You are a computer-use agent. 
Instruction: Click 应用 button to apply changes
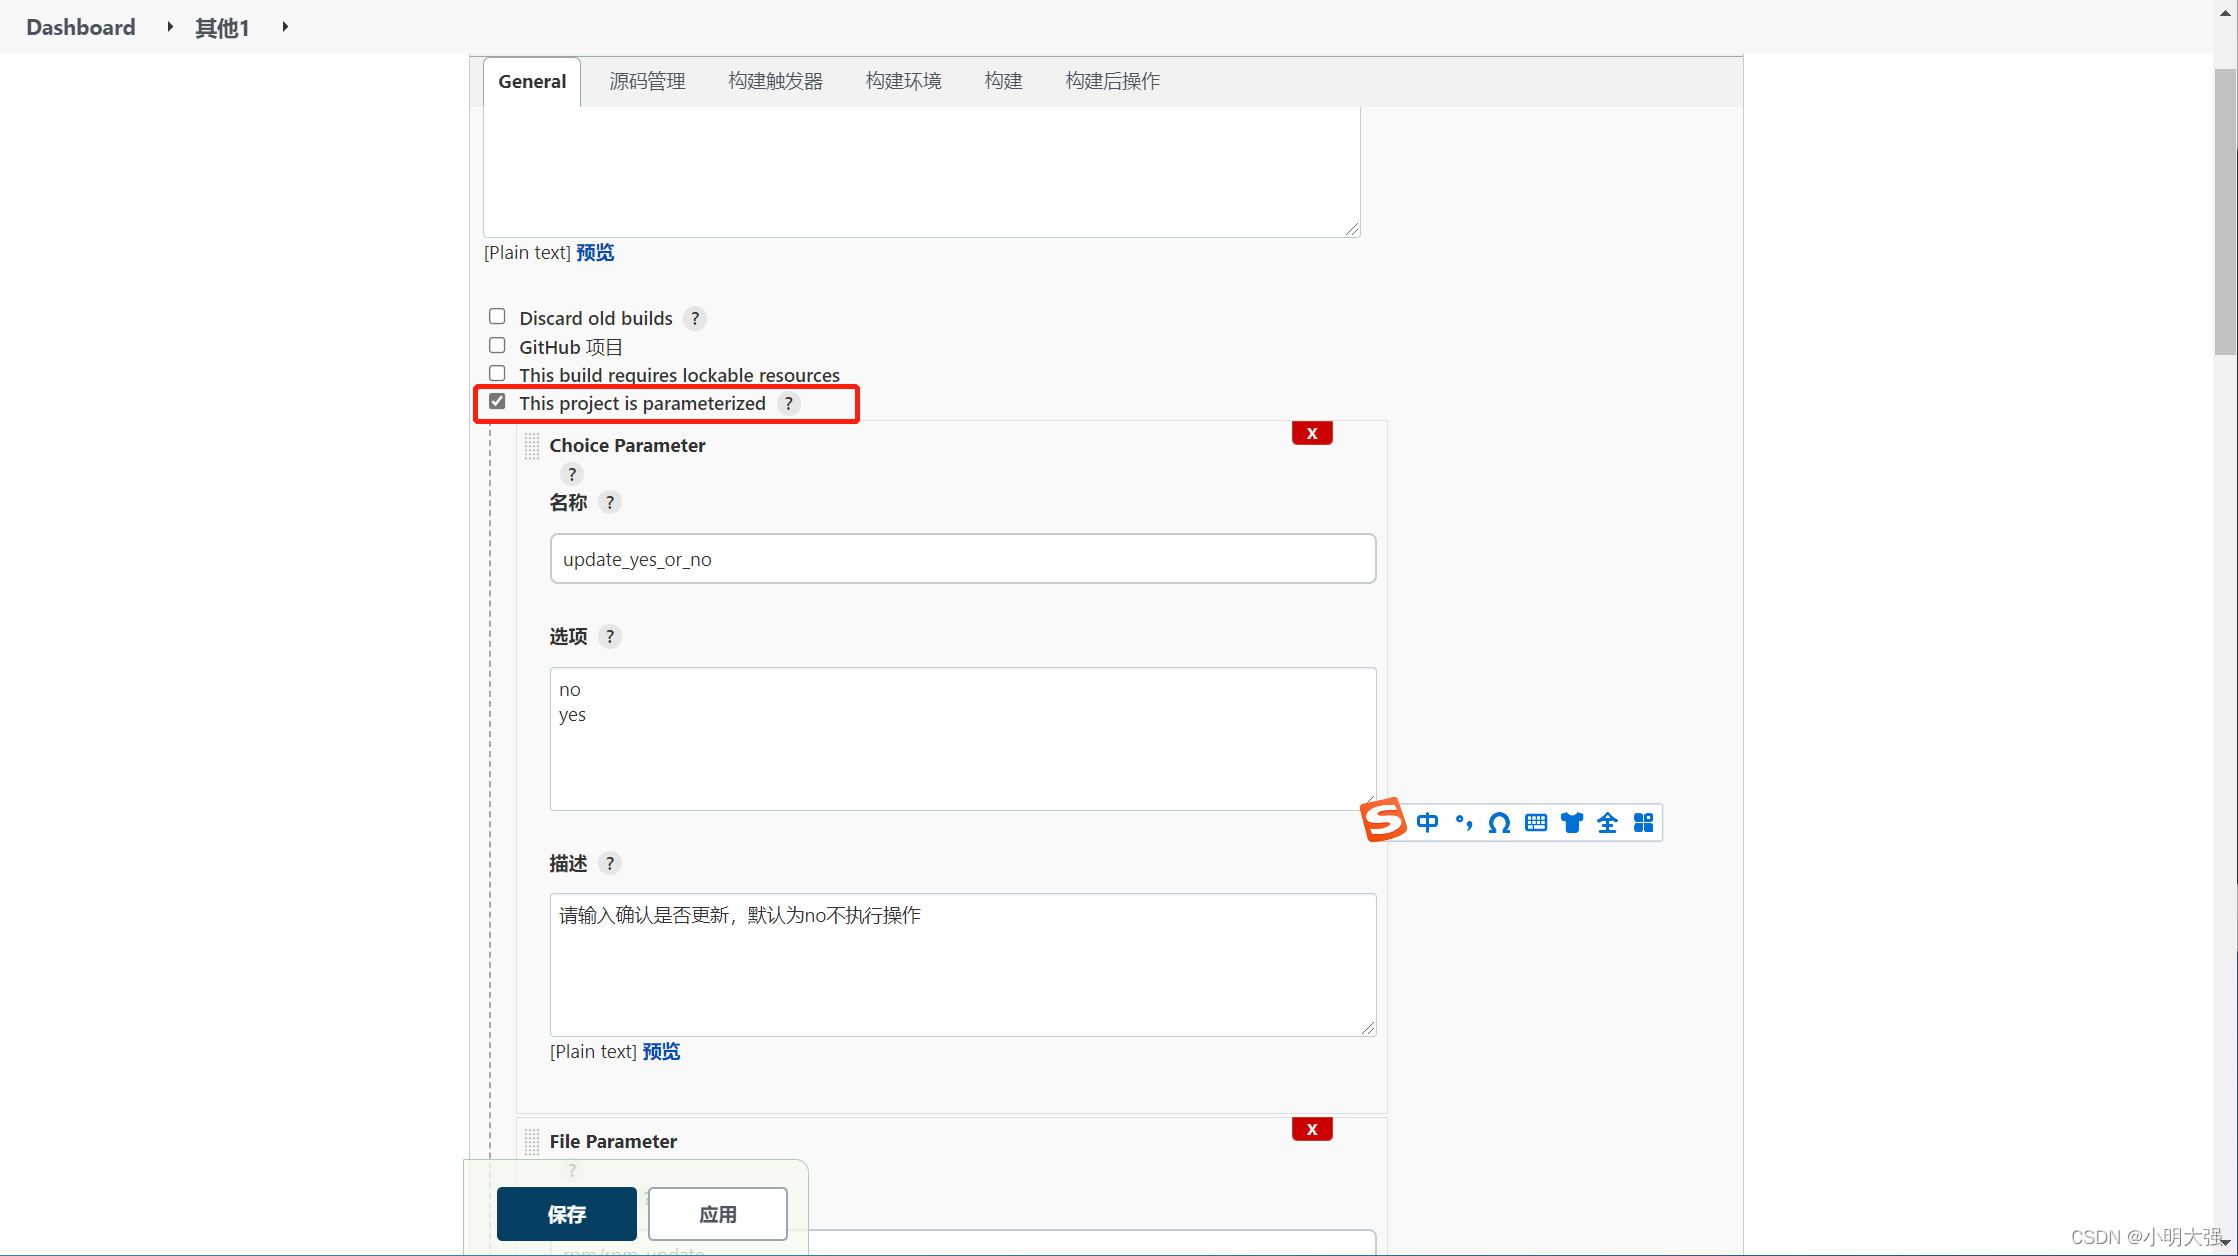click(716, 1213)
